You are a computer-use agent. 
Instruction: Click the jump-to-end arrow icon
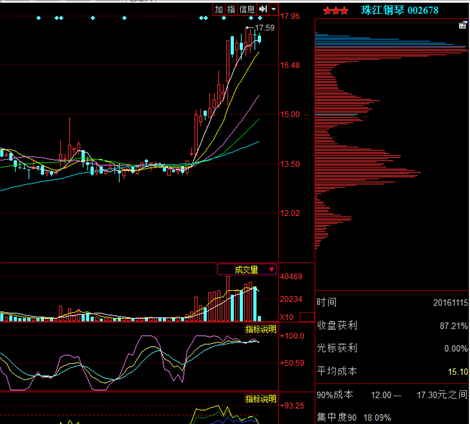point(263,9)
